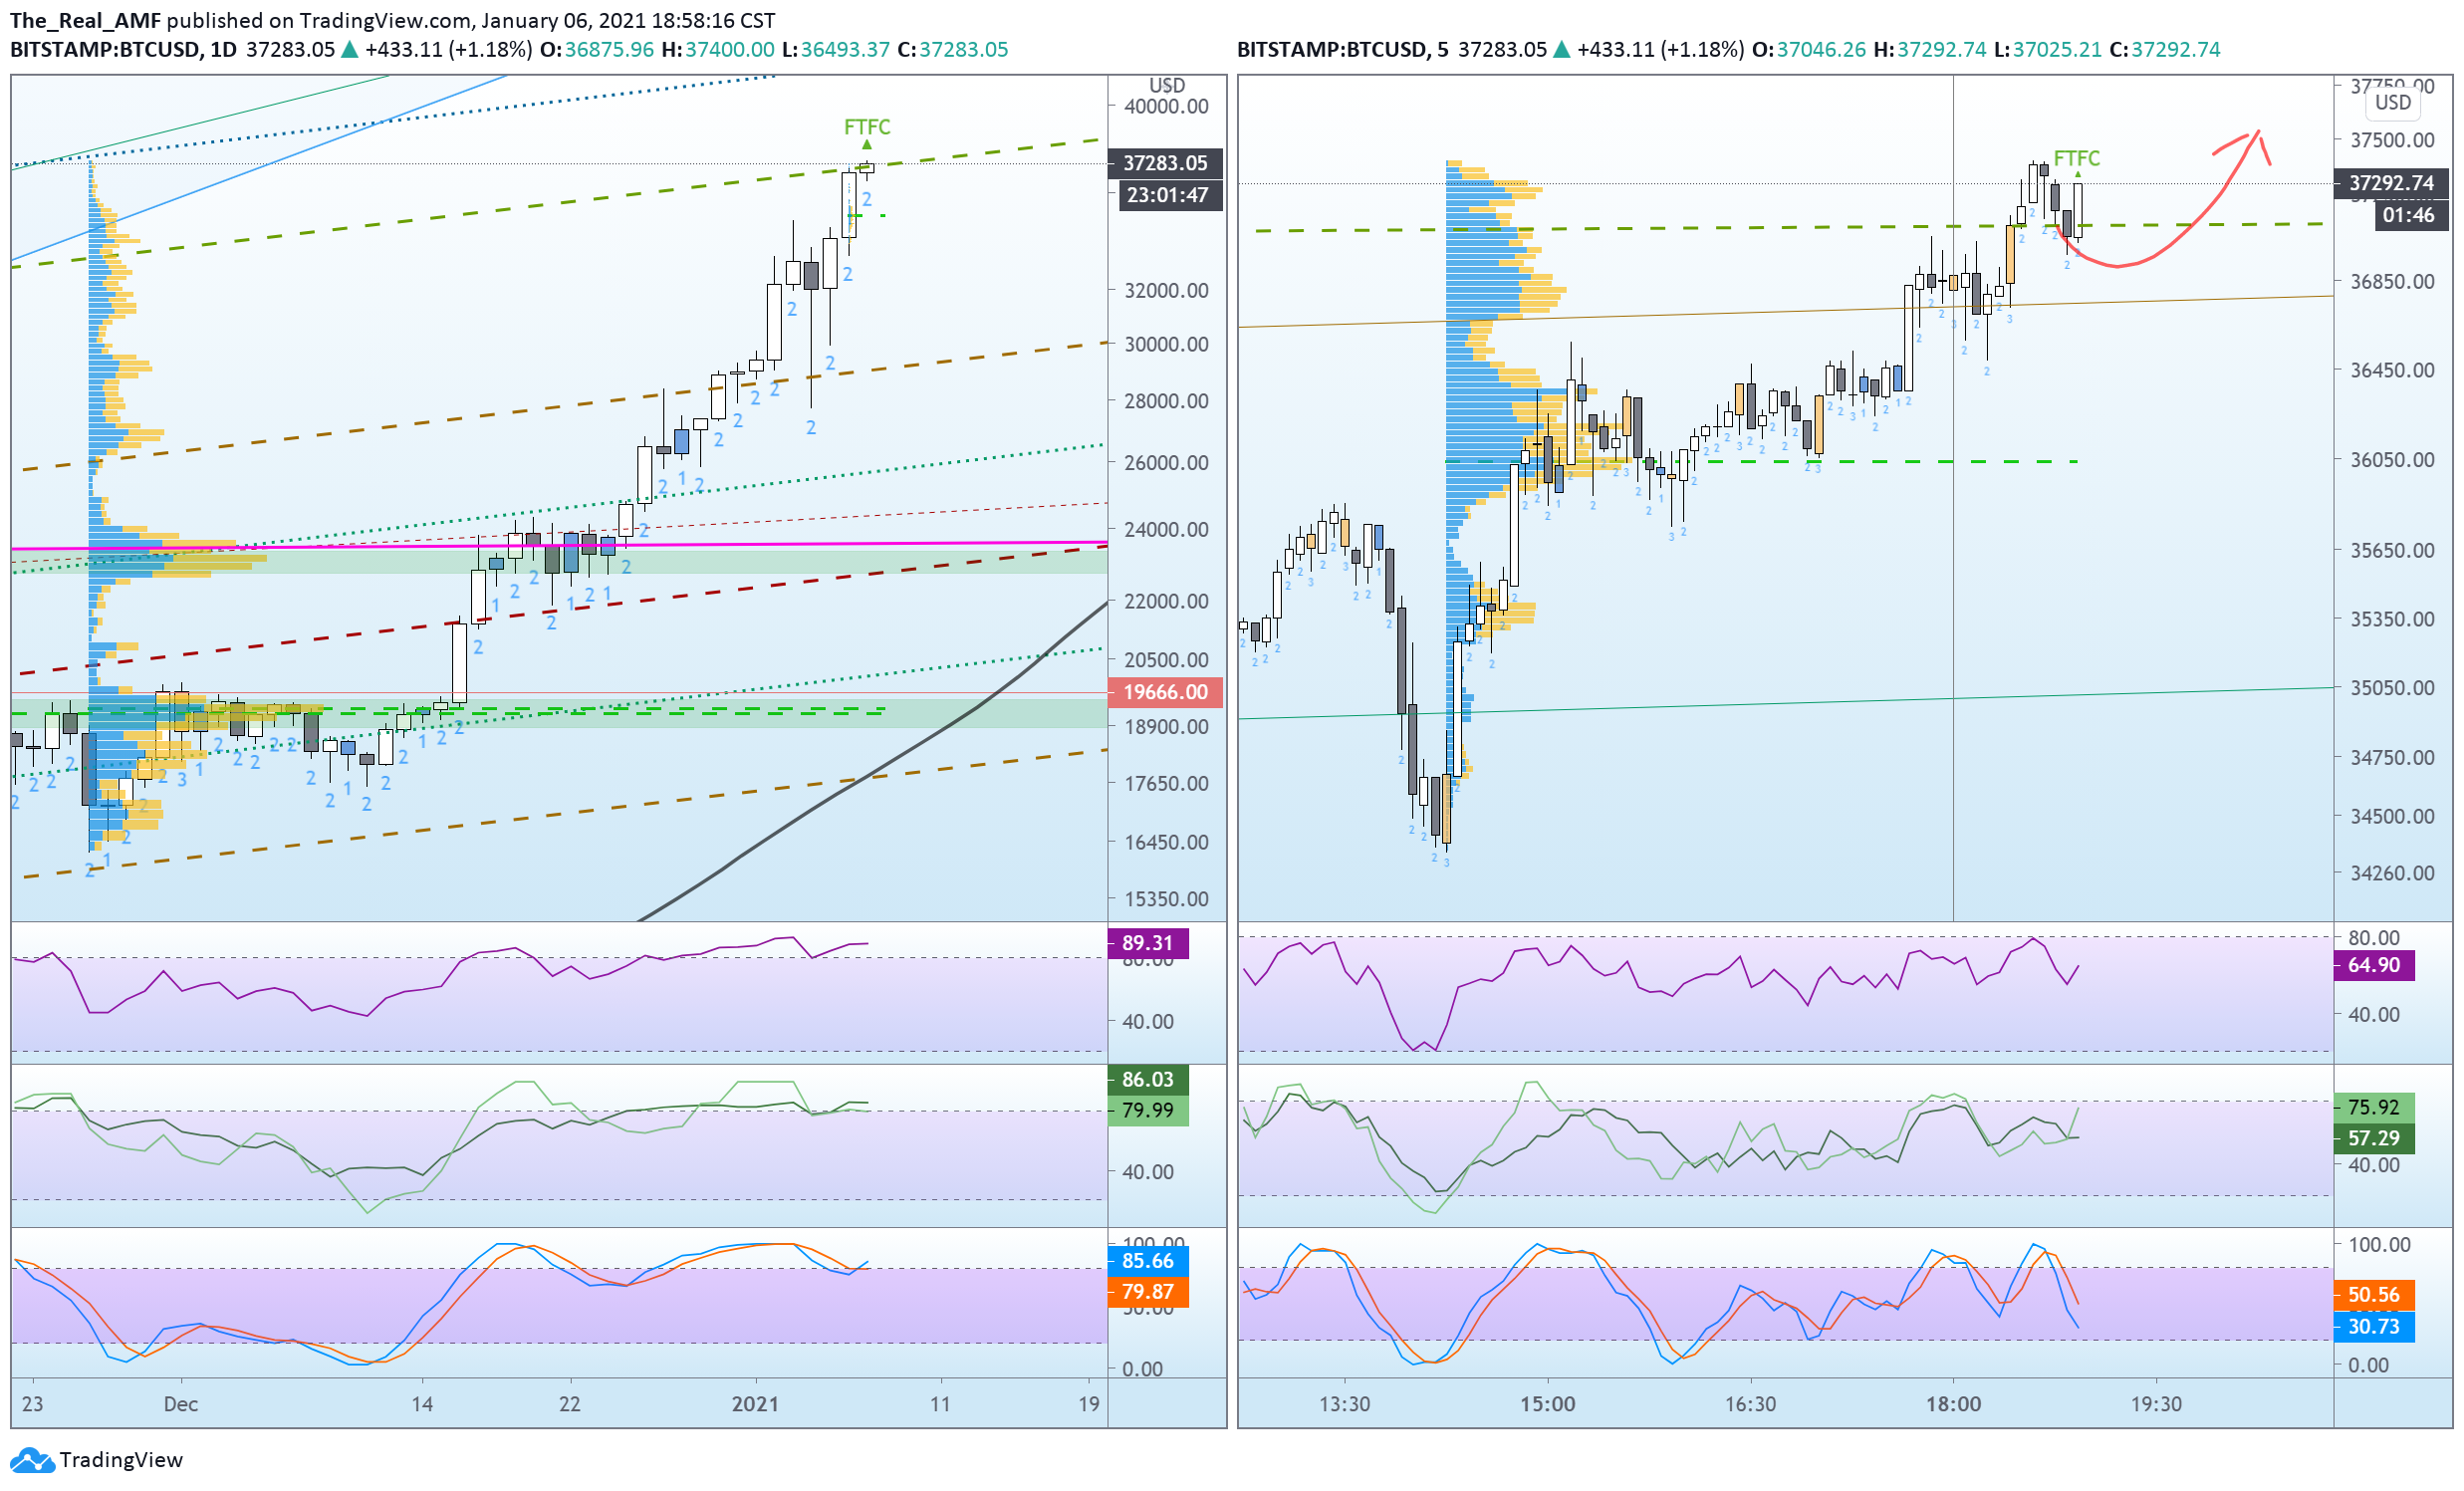The width and height of the screenshot is (2464, 1491).
Task: Click the 24000.00 label on the left price axis
Action: [x=1166, y=530]
